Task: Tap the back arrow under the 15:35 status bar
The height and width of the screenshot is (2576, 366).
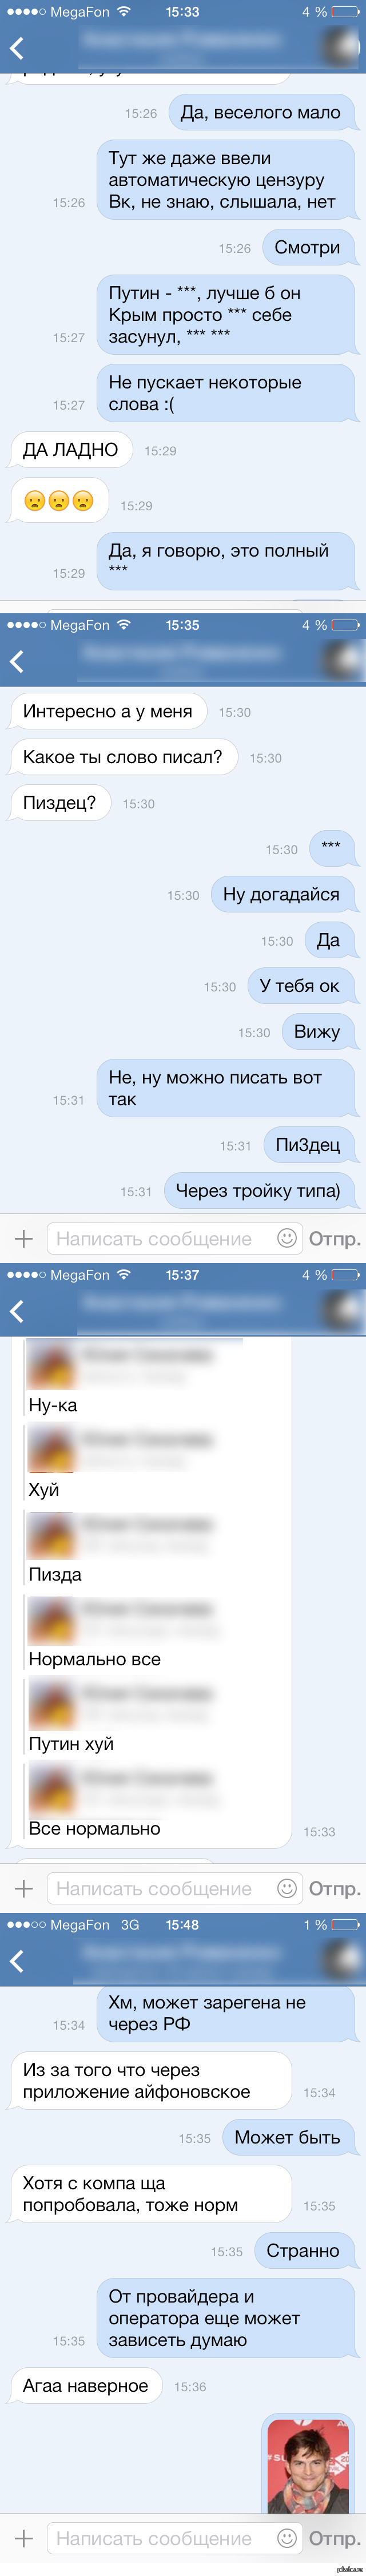Action: point(16,661)
